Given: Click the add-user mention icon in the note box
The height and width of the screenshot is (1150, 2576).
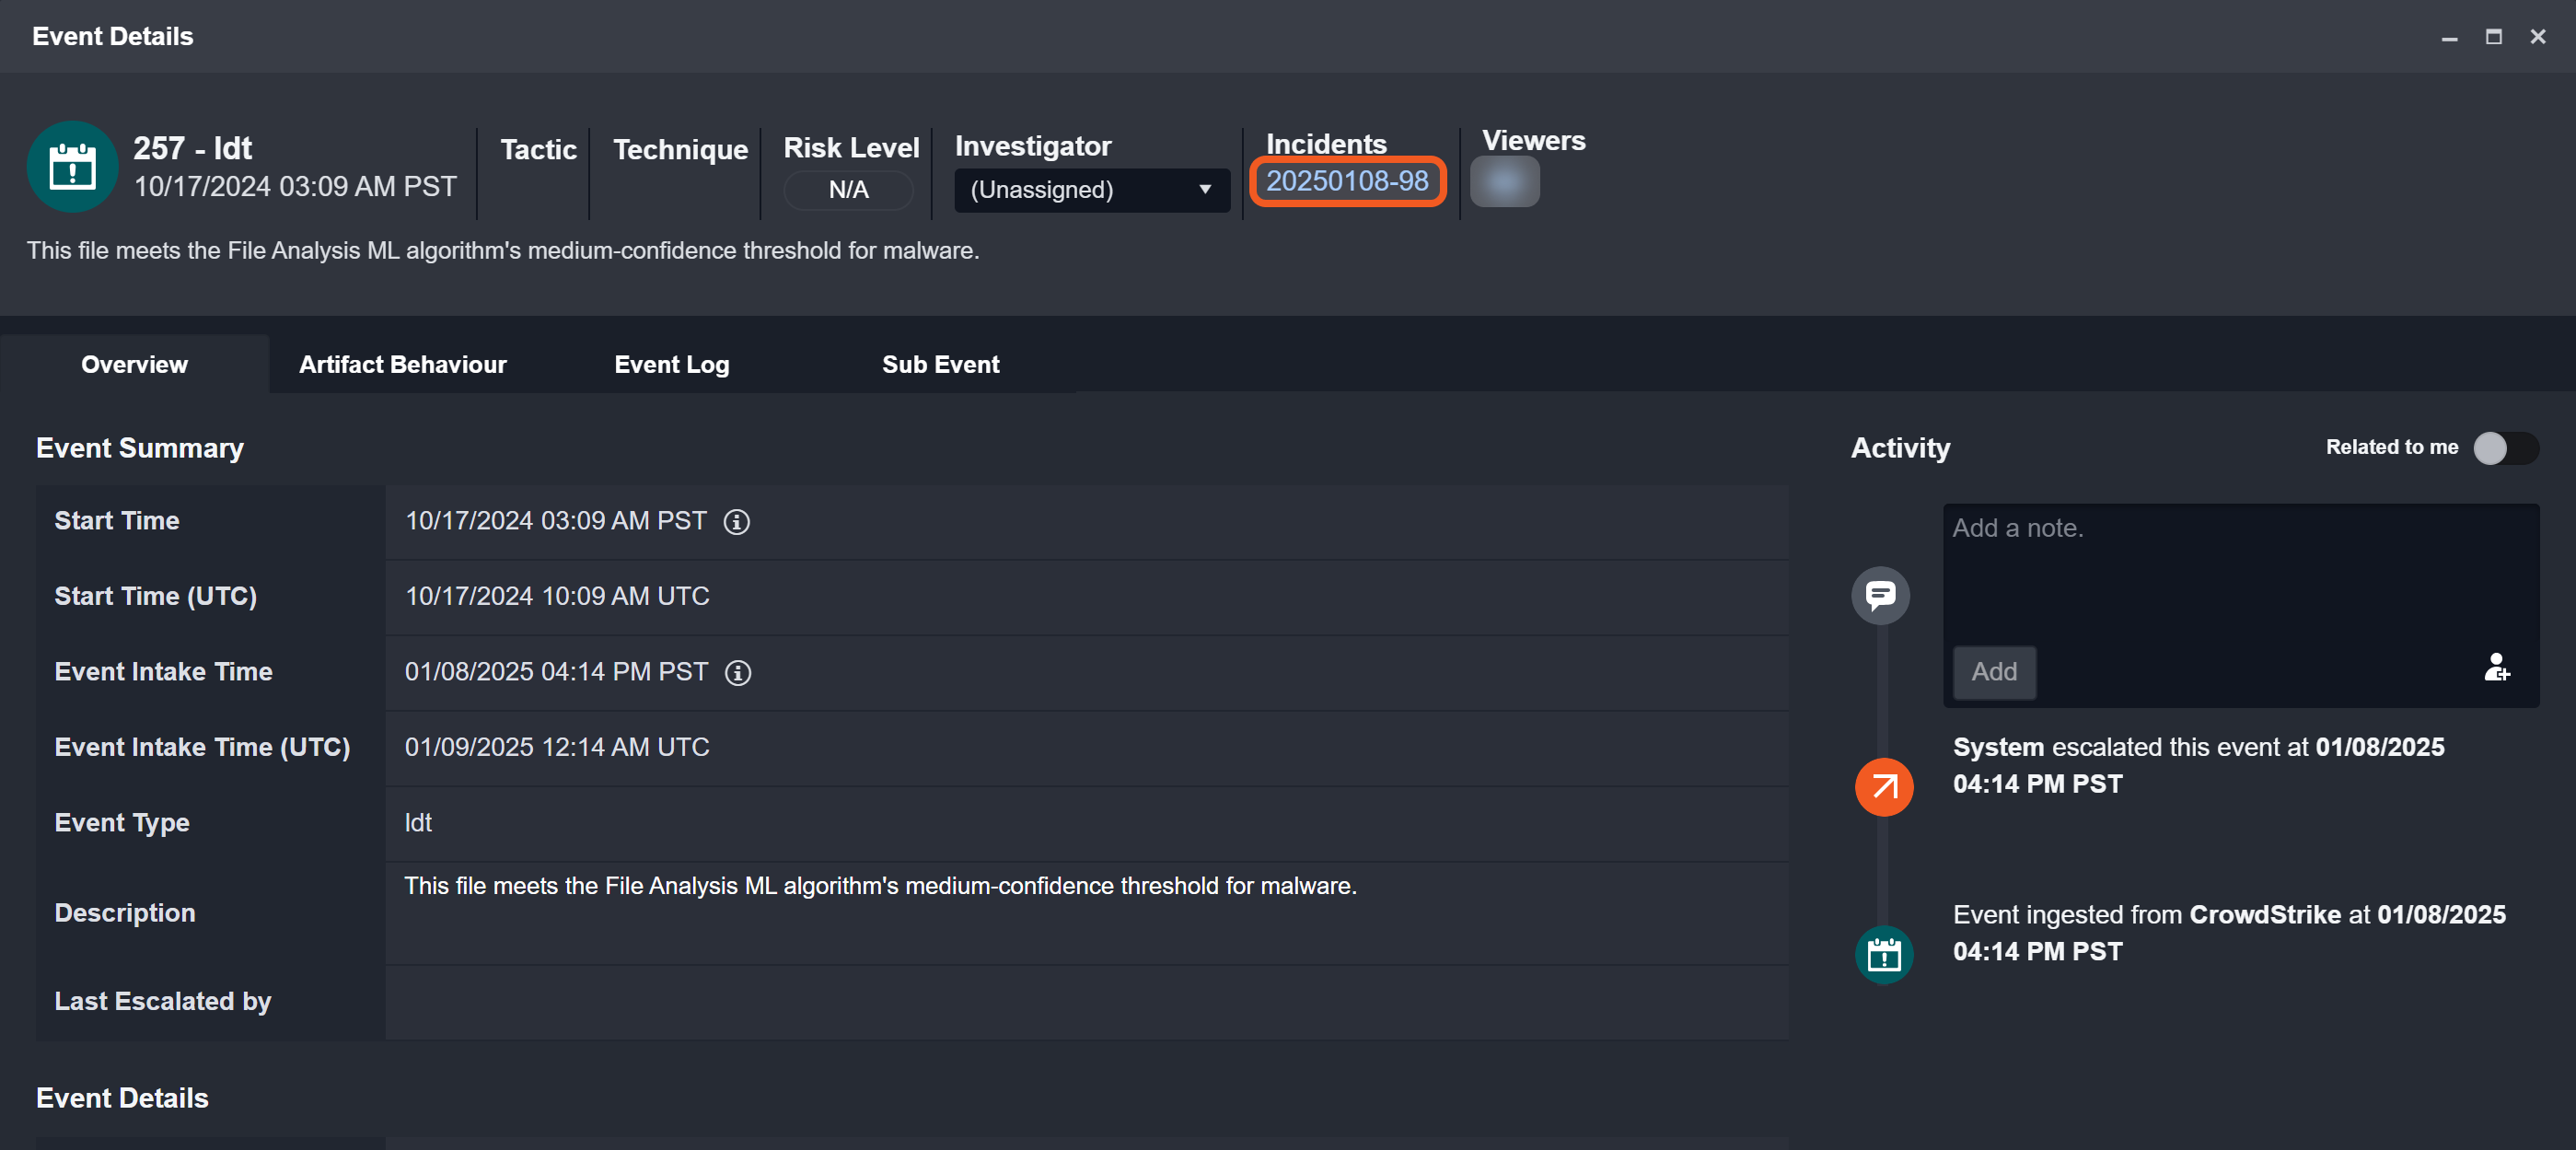Looking at the screenshot, I should 2496,667.
